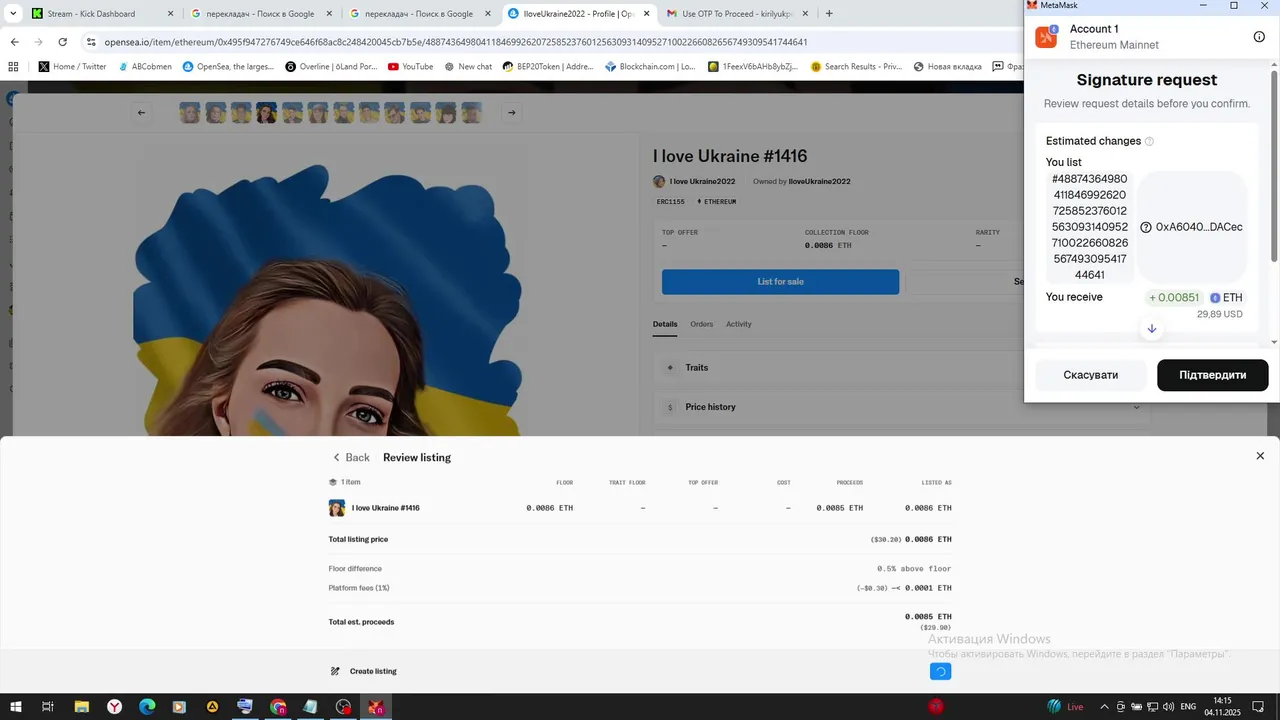Viewport: 1280px width, 720px height.
Task: Open the Overline bookmark
Action: coord(331,67)
